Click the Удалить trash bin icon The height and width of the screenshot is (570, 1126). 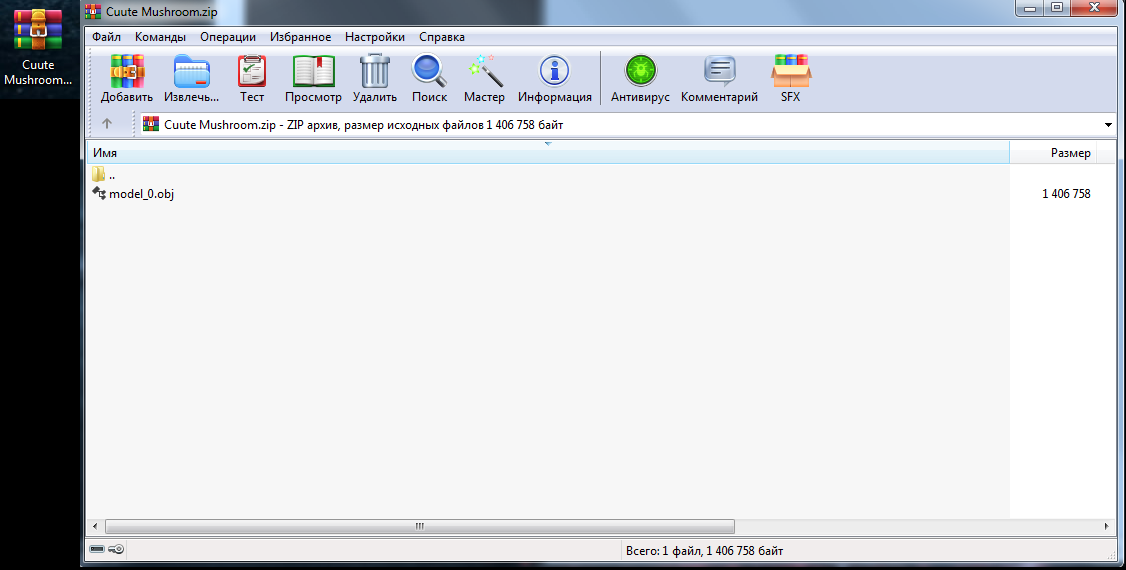click(375, 71)
